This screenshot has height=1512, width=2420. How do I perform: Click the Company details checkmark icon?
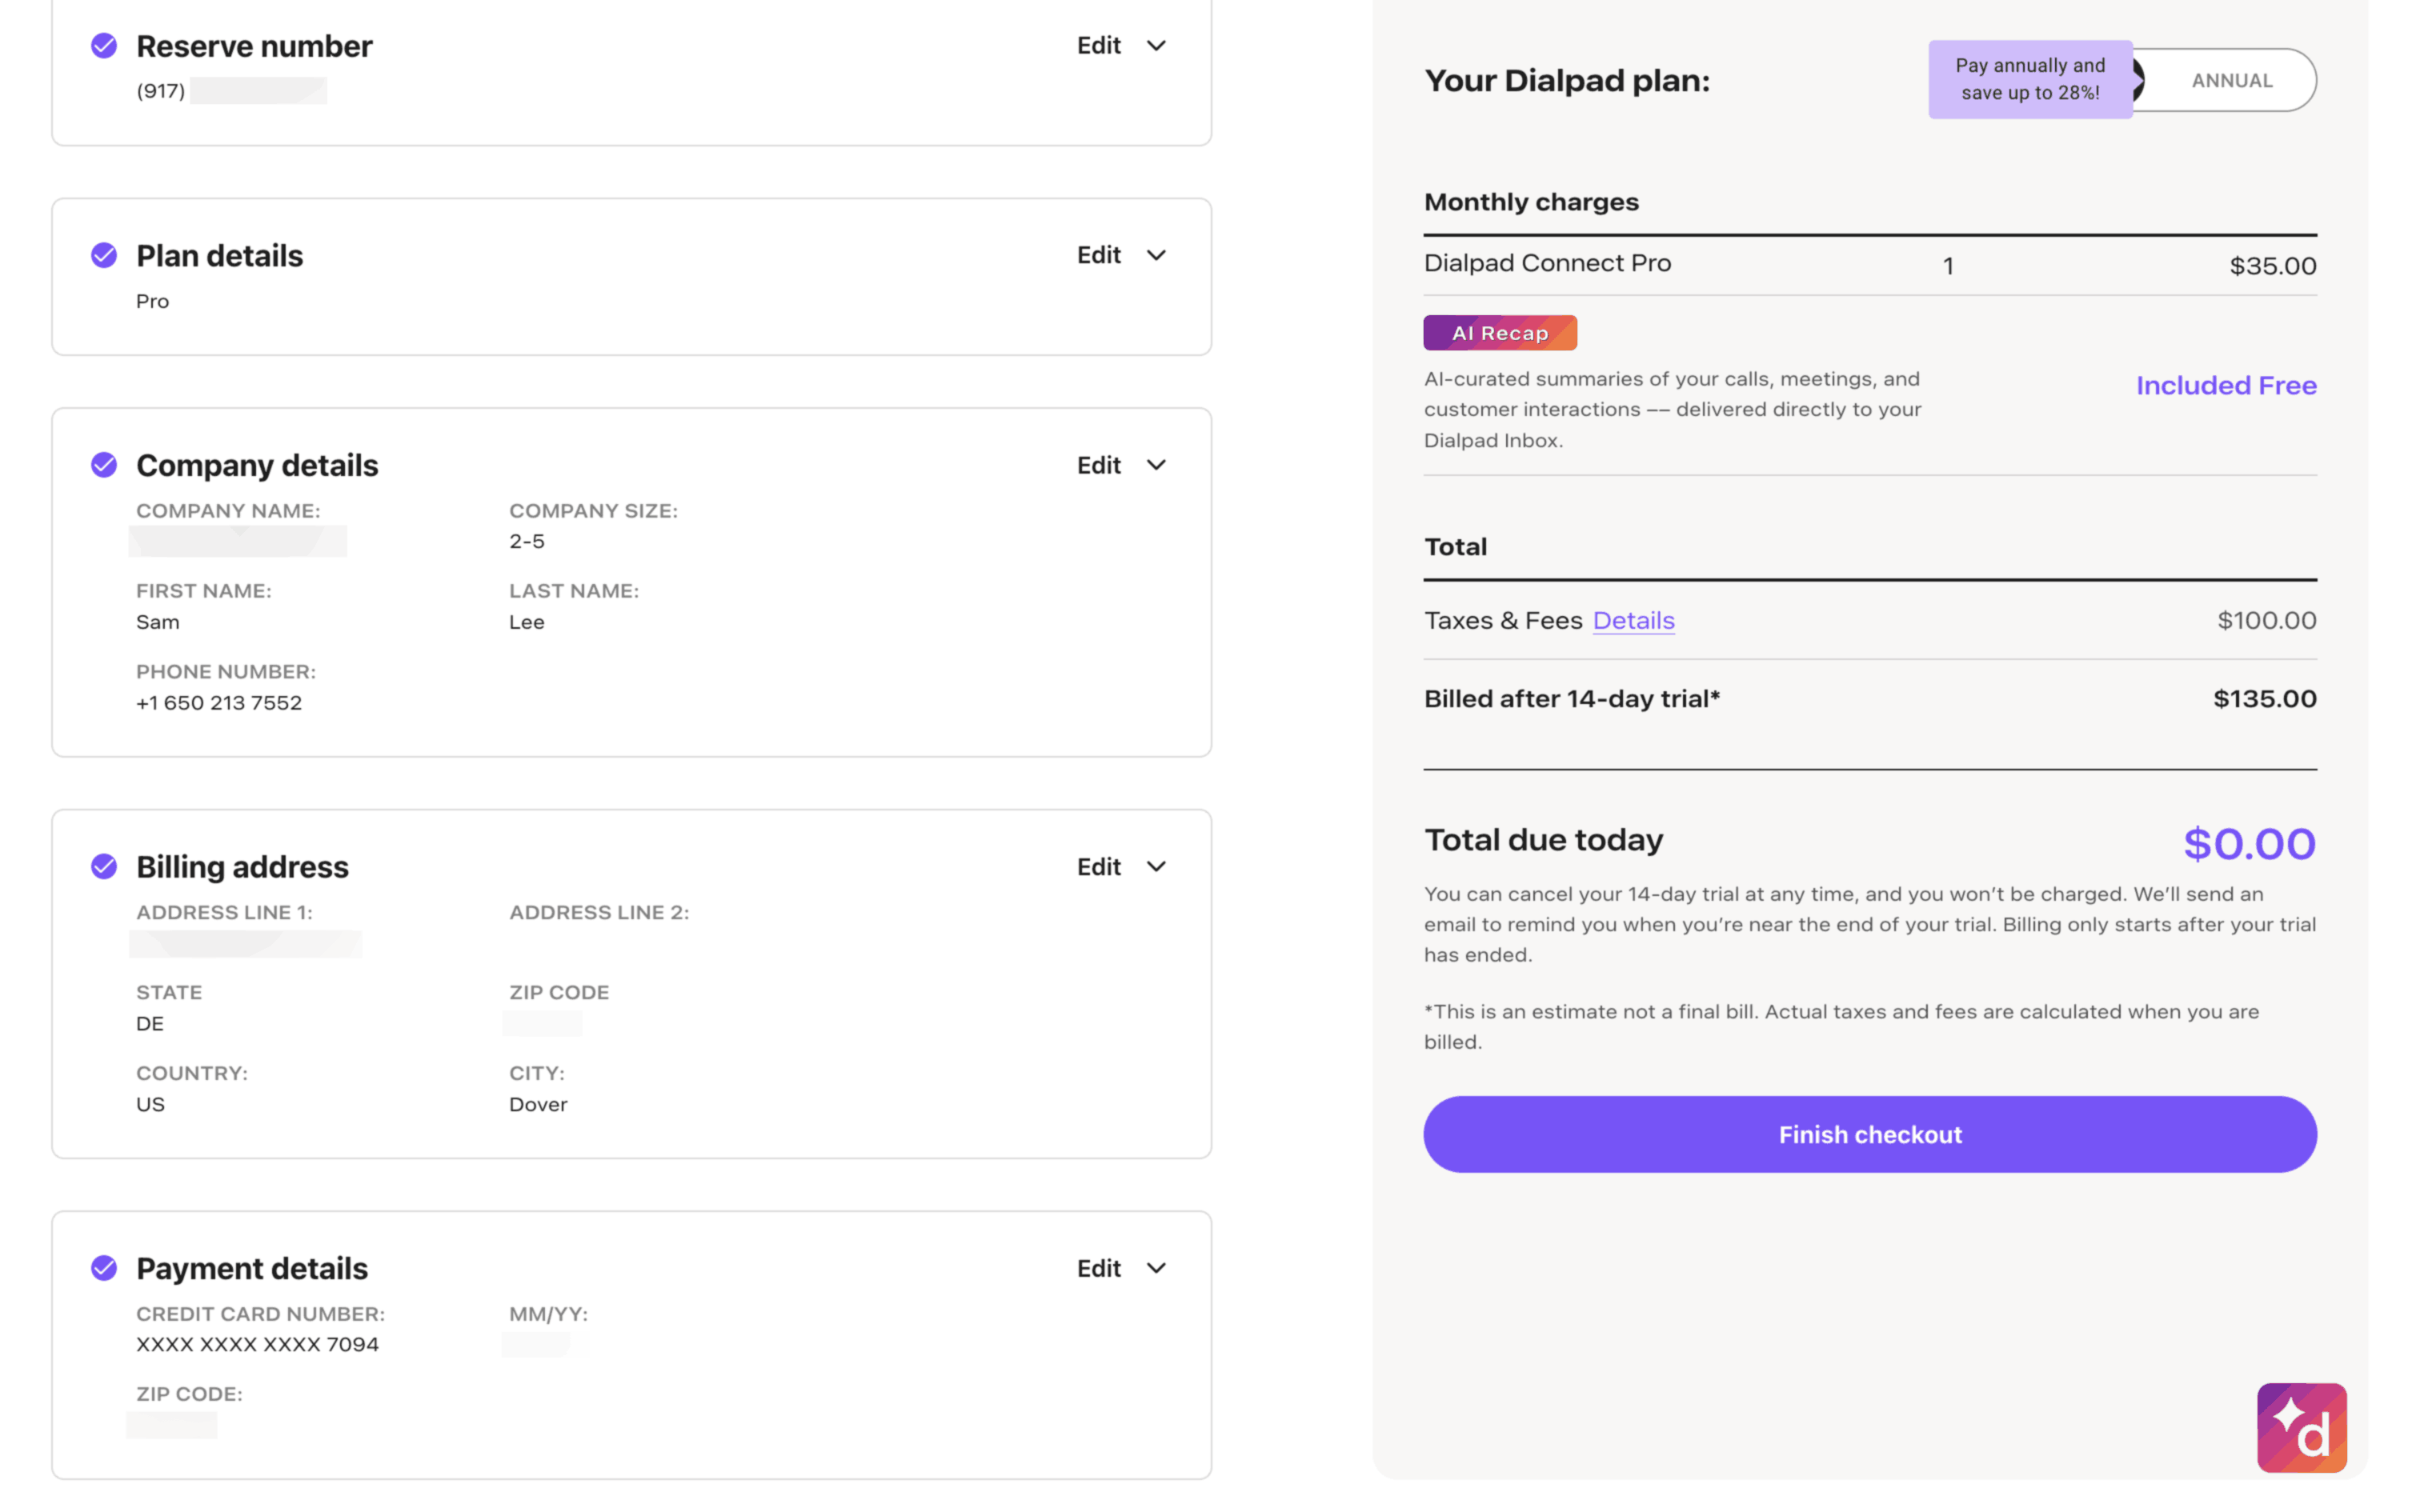pyautogui.click(x=104, y=465)
